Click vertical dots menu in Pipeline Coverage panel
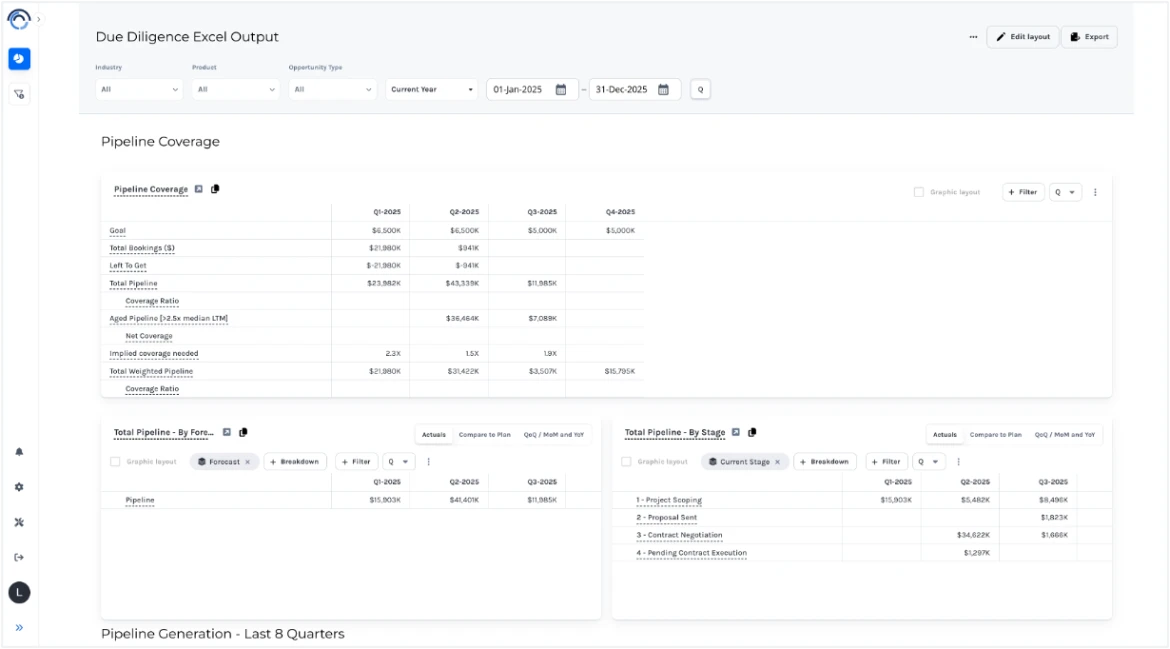The width and height of the screenshot is (1170, 649). pyautogui.click(x=1095, y=192)
